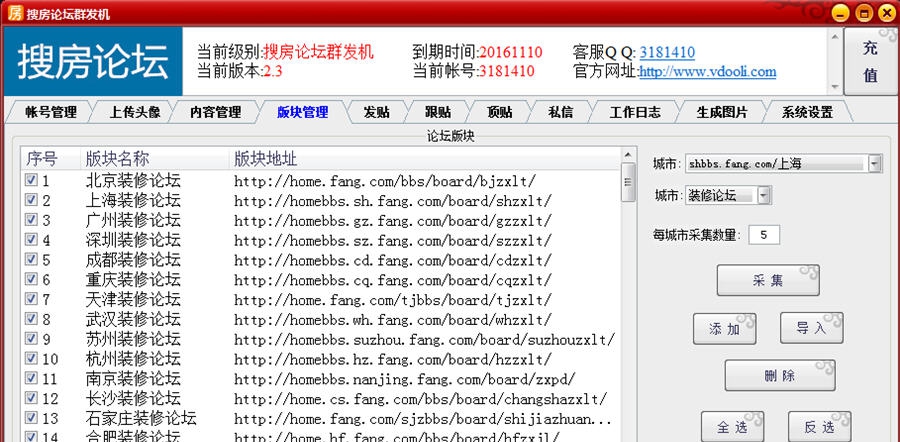Click the app logo icon in title bar
This screenshot has width=900, height=442.
(15, 12)
